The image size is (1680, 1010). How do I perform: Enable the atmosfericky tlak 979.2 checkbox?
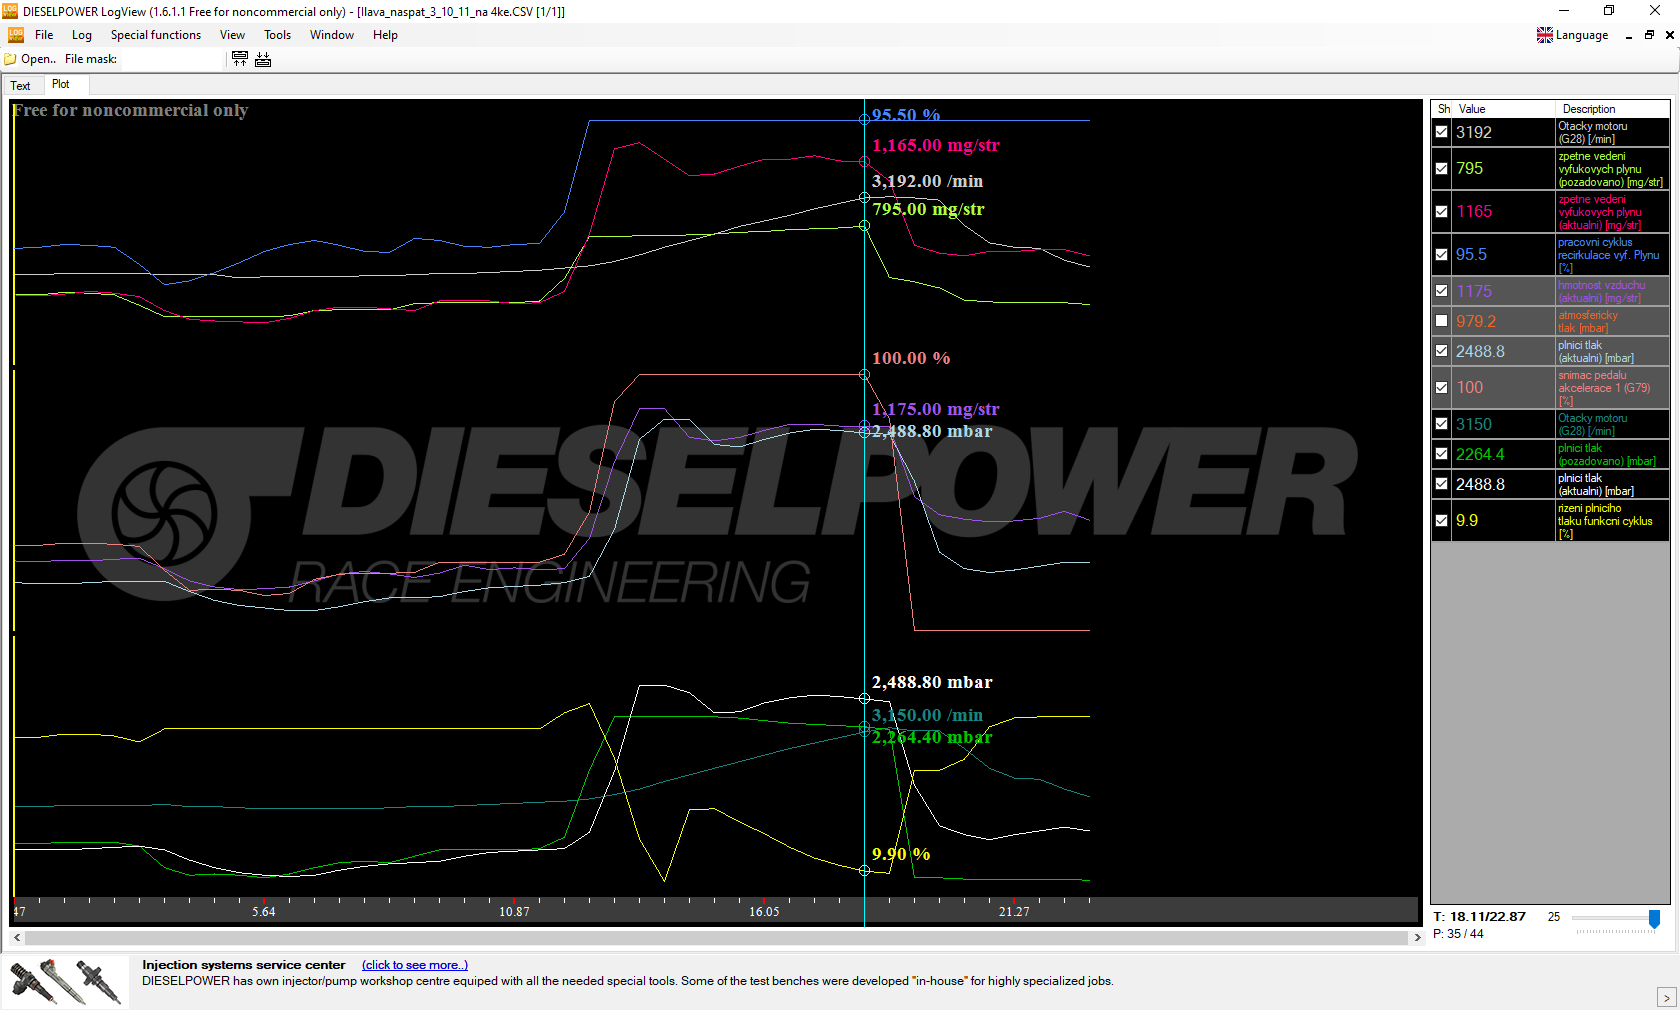[x=1441, y=321]
